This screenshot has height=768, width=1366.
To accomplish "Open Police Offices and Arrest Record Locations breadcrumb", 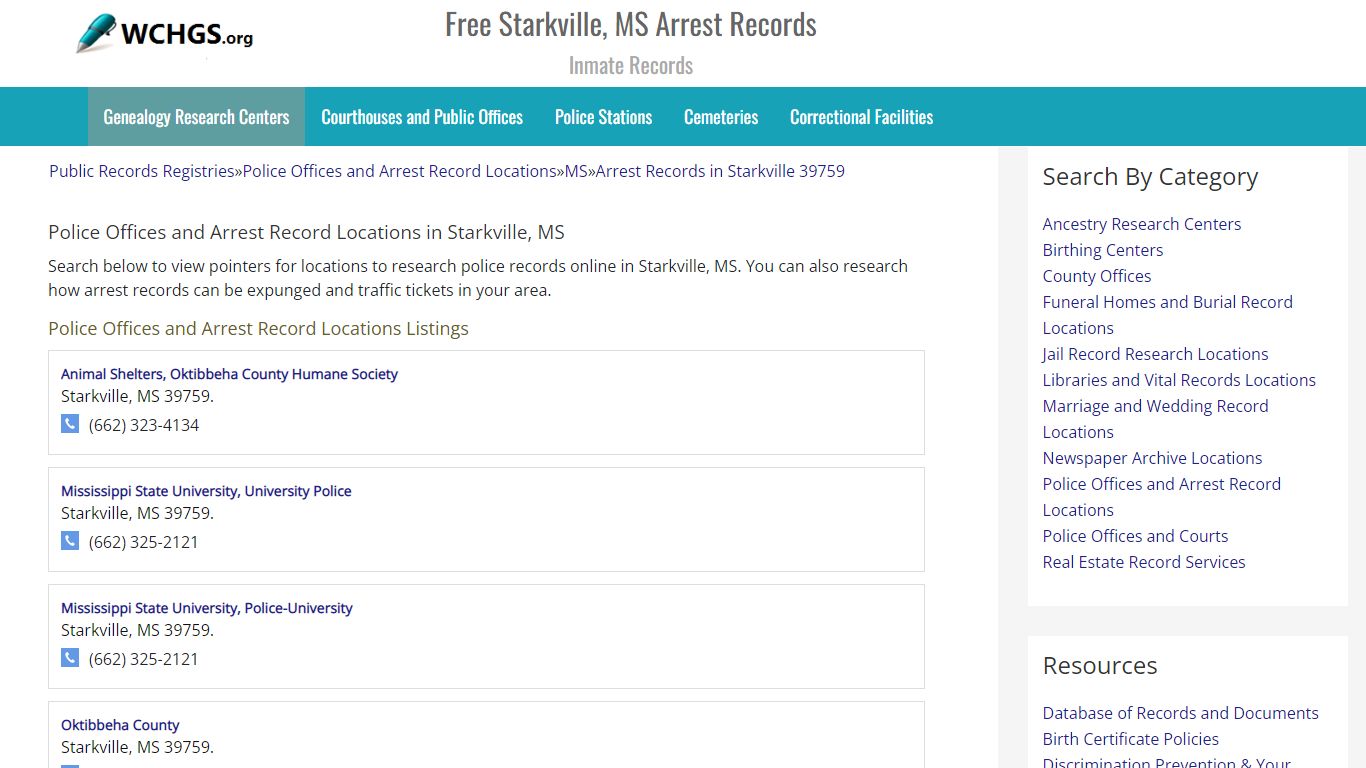I will [400, 171].
